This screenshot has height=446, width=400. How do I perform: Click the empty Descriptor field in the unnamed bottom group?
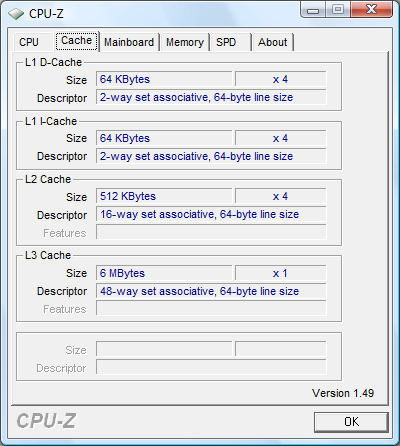coord(211,367)
